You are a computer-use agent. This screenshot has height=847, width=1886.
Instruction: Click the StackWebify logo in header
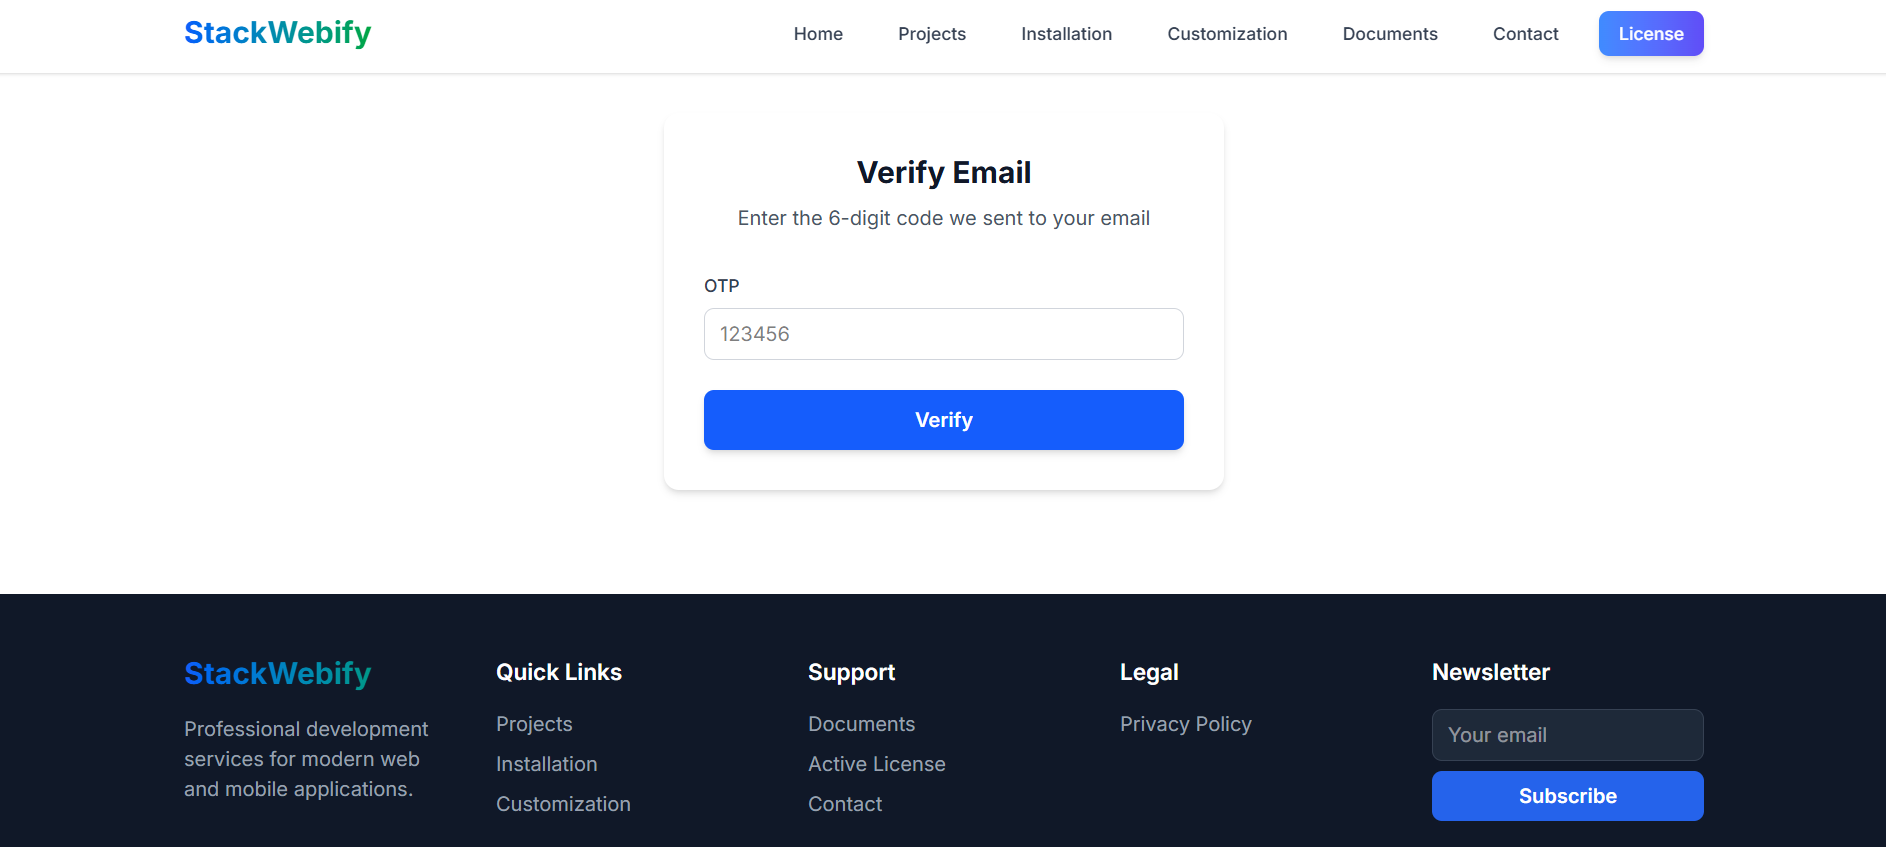tap(277, 33)
